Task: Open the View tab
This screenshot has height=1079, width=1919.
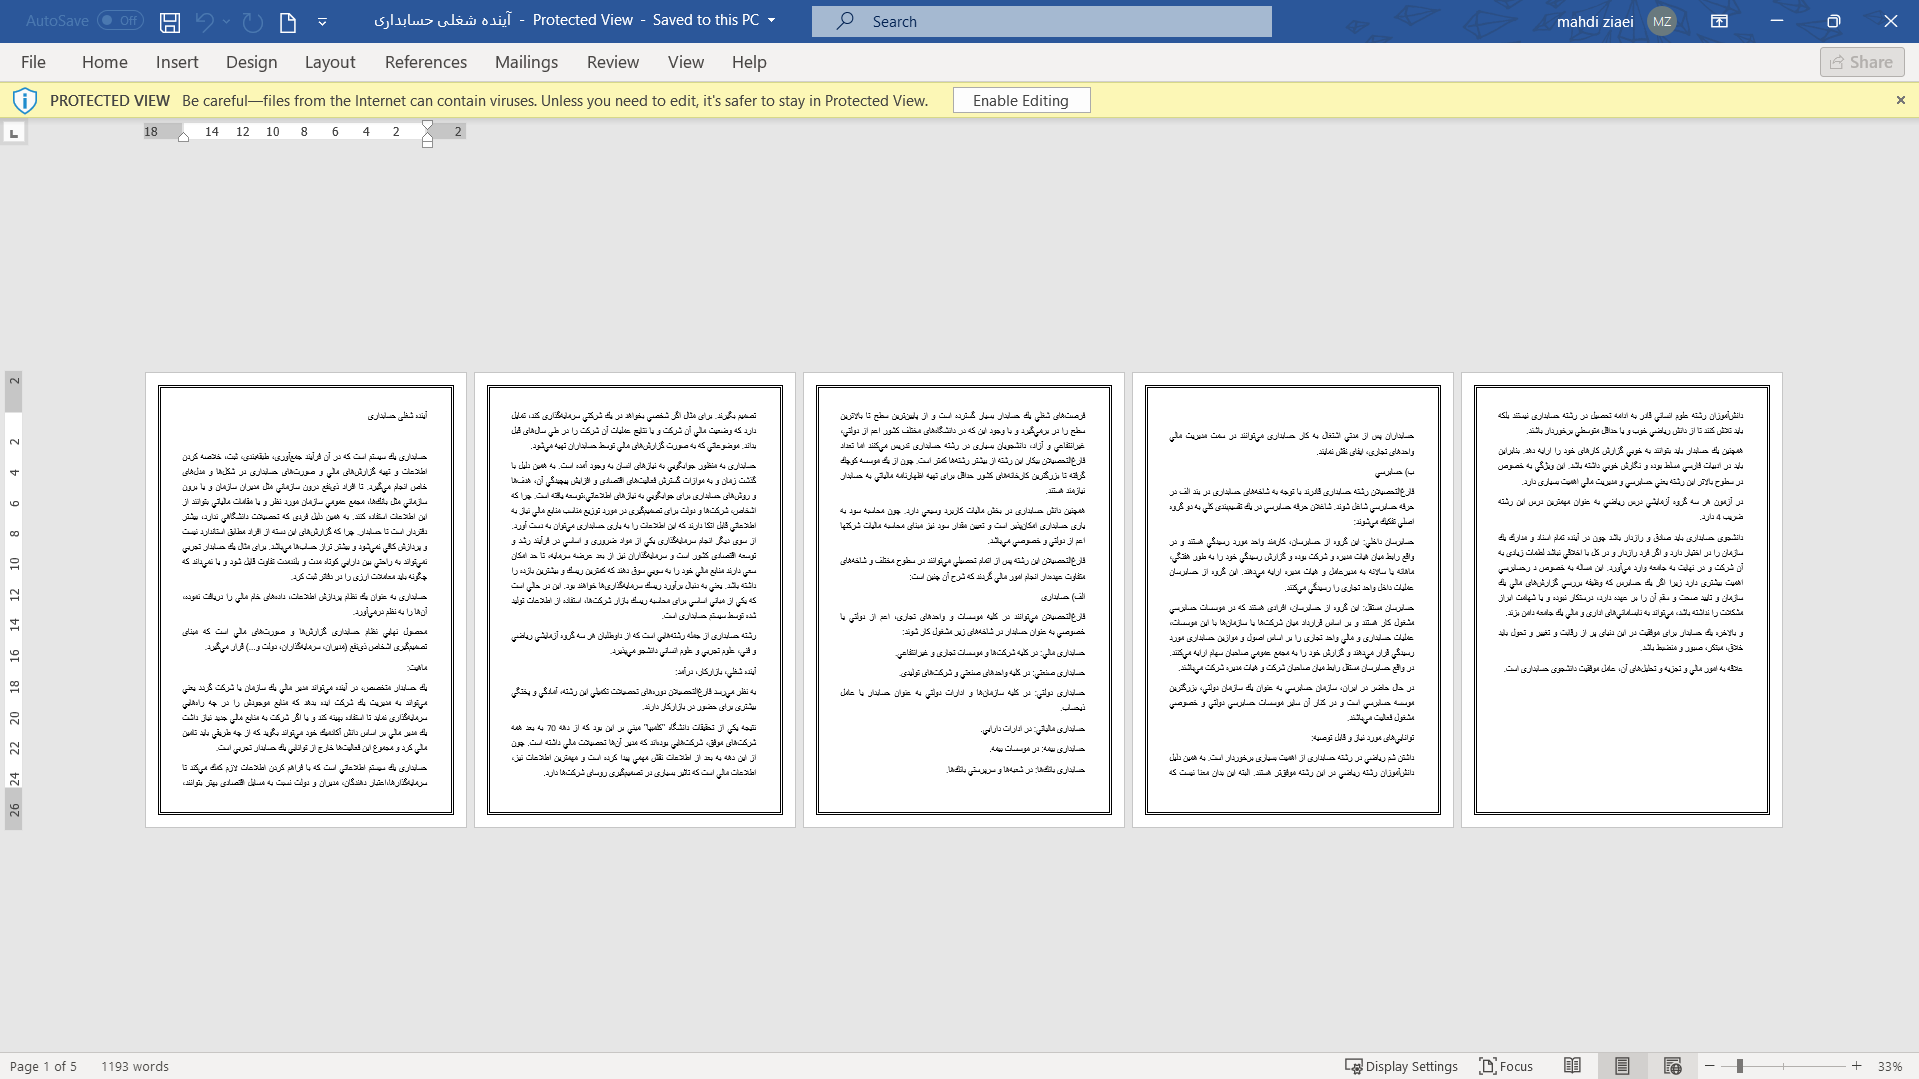Action: pyautogui.click(x=686, y=62)
